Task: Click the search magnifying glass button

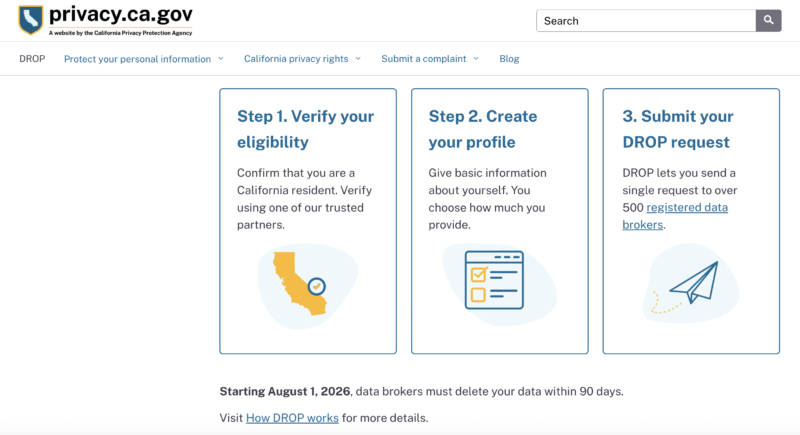Action: click(768, 20)
